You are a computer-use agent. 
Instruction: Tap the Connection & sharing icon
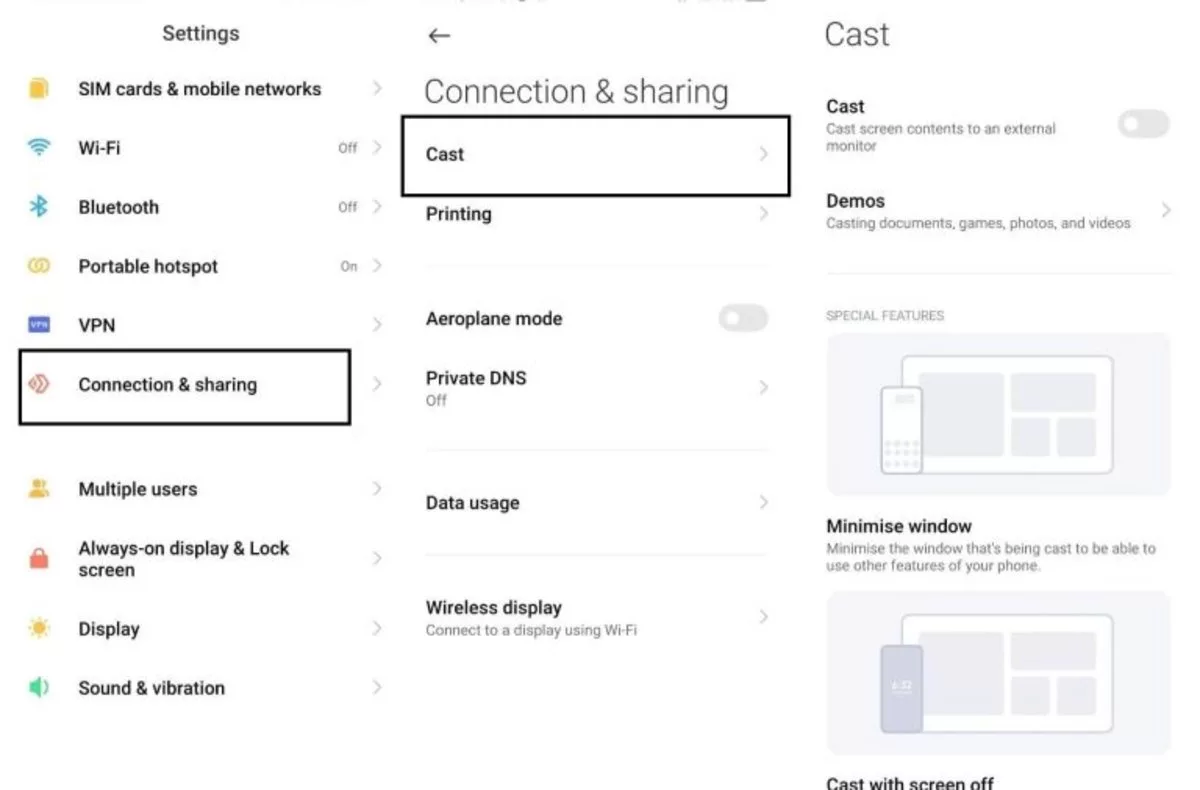(39, 384)
